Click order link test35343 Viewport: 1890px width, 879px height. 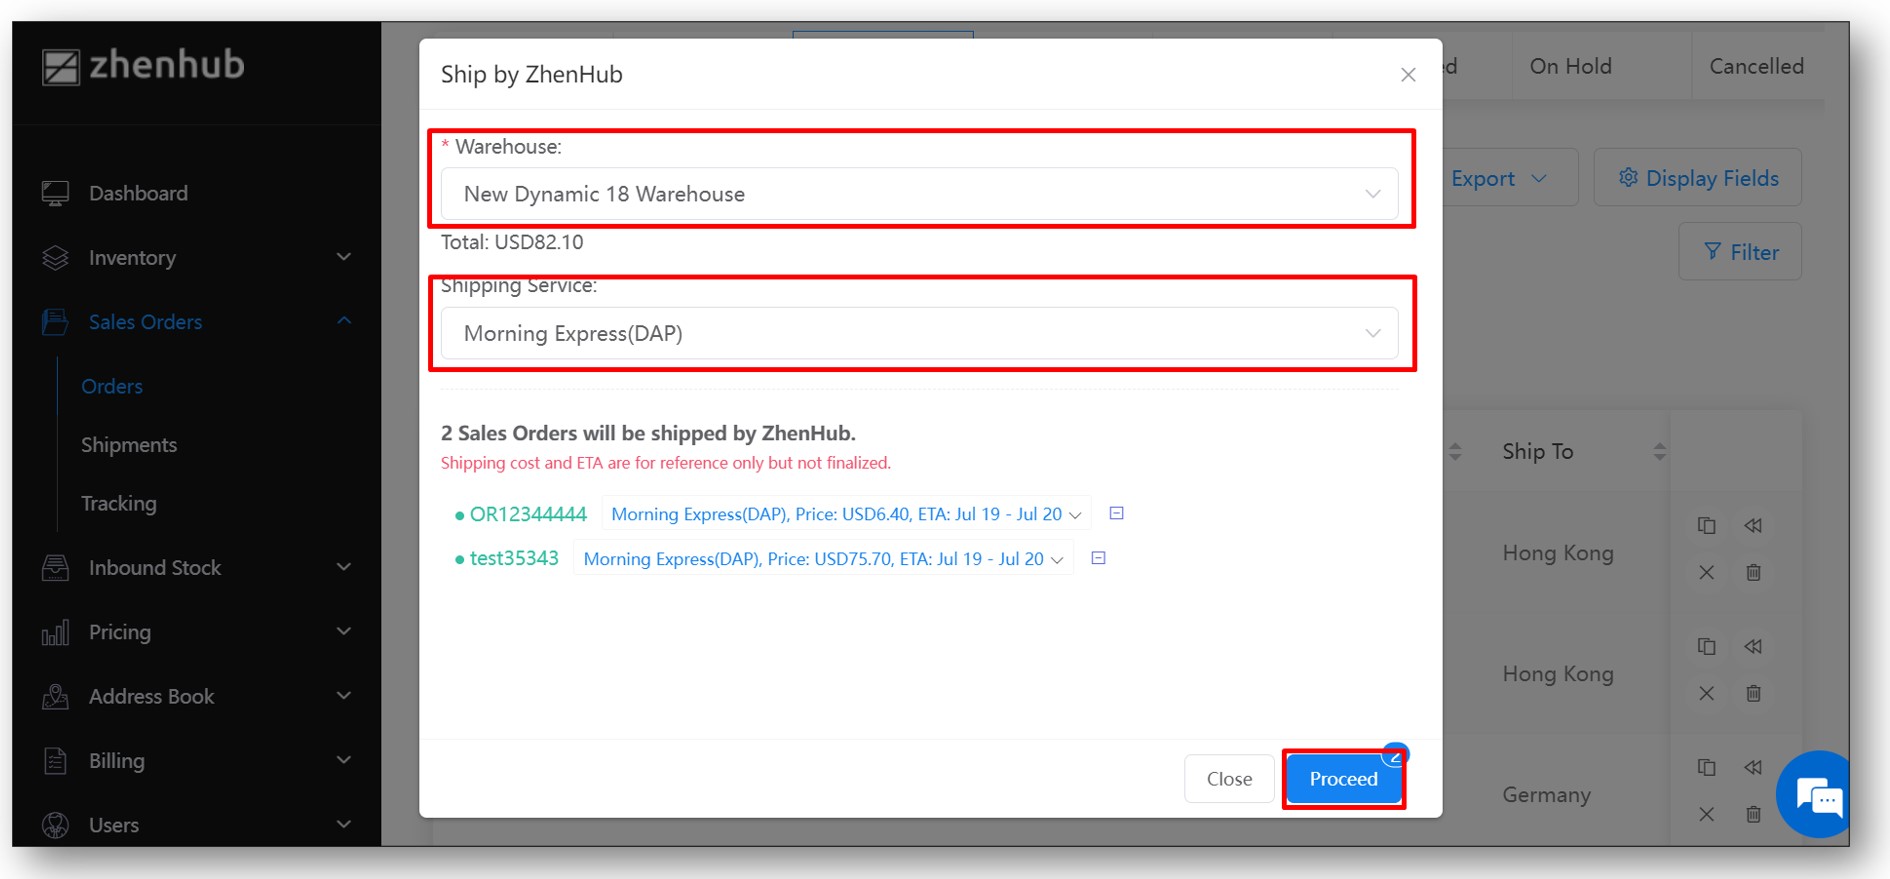coord(514,558)
